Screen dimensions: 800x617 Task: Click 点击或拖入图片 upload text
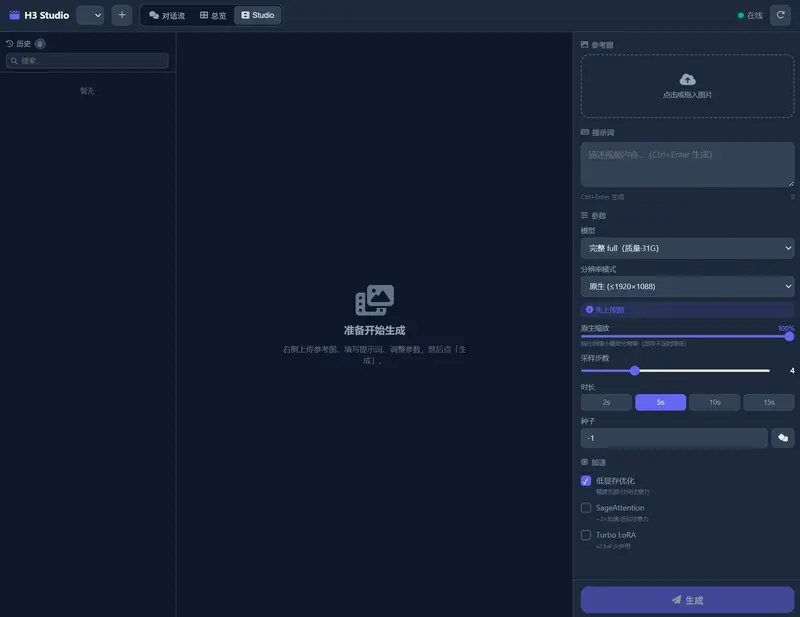pyautogui.click(x=687, y=95)
